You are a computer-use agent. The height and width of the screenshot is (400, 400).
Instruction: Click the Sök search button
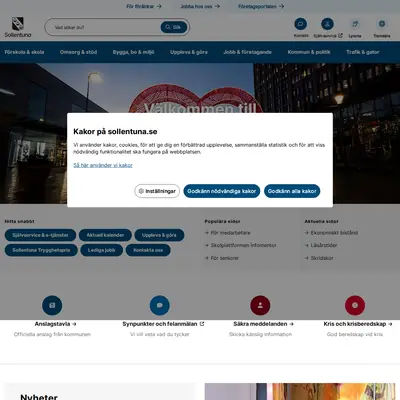[174, 27]
